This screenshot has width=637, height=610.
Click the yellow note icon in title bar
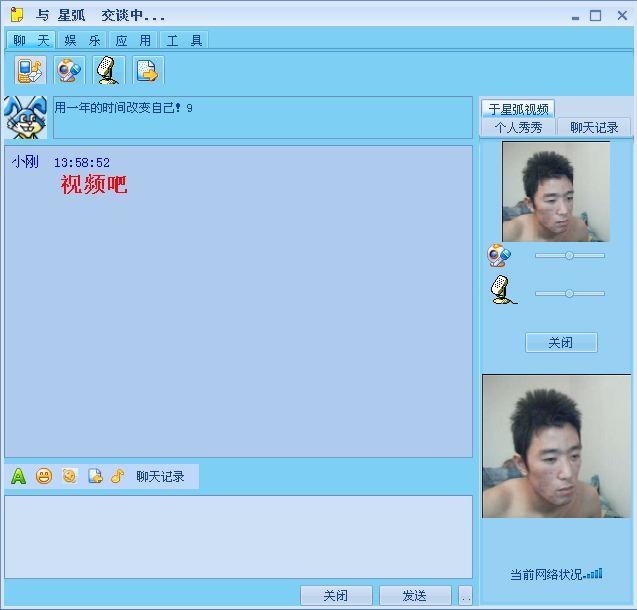tap(17, 15)
